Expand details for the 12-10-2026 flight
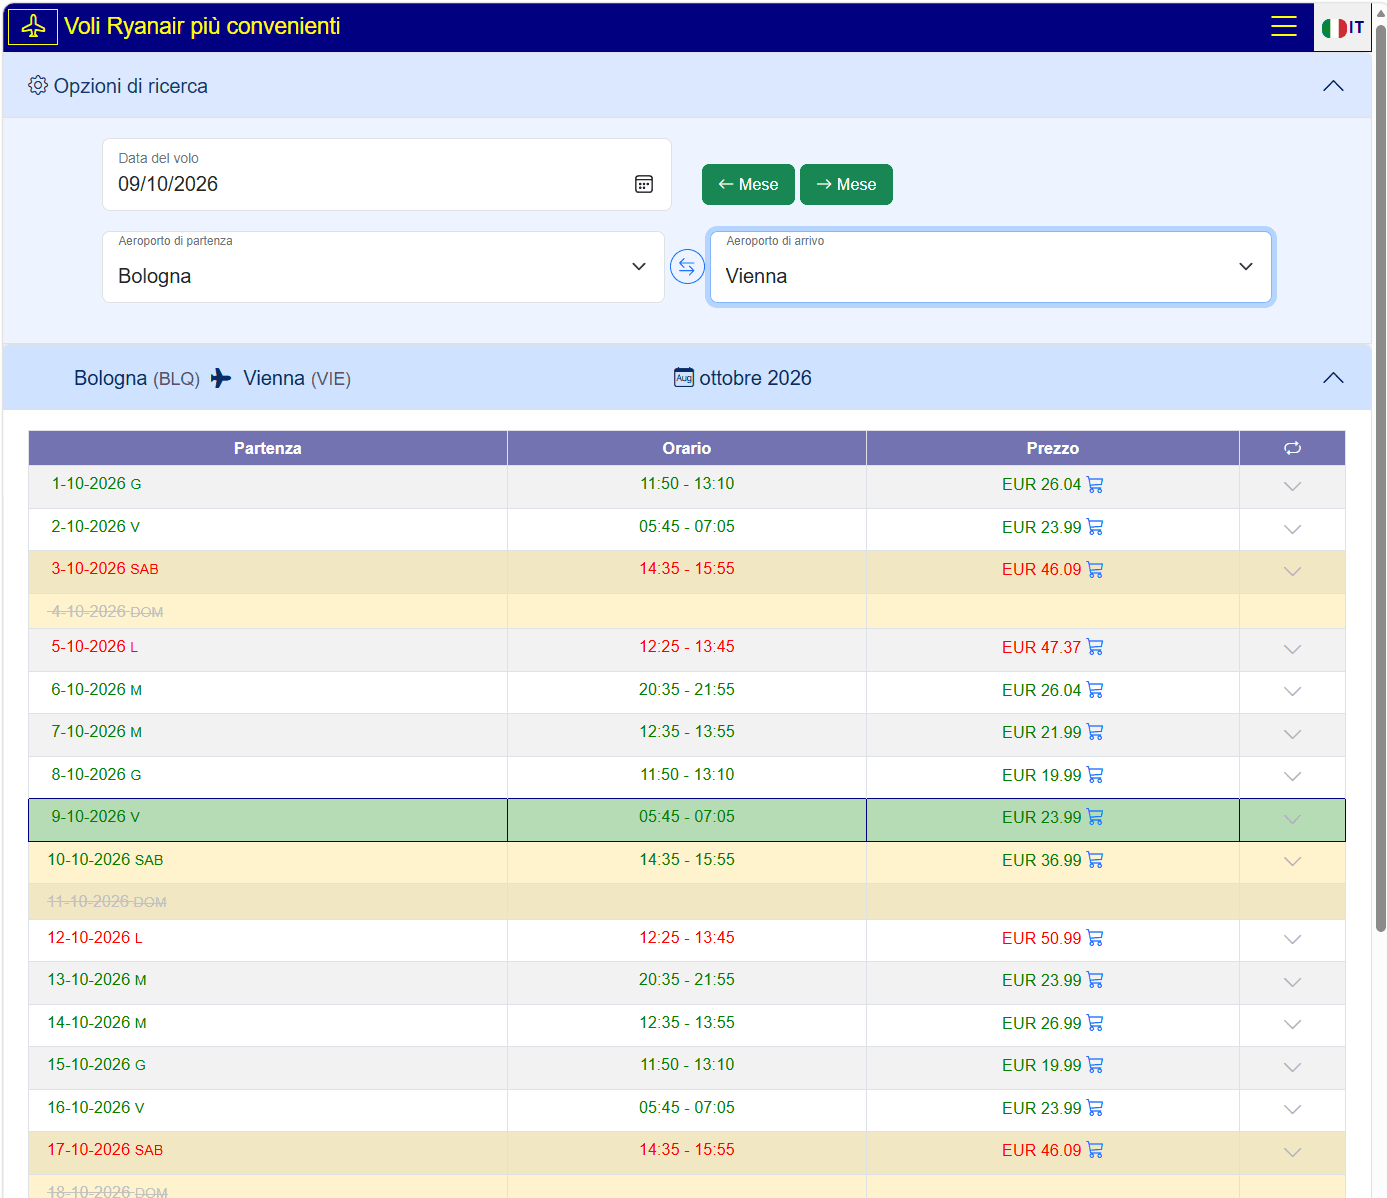Image resolution: width=1387 pixels, height=1198 pixels. 1292,940
